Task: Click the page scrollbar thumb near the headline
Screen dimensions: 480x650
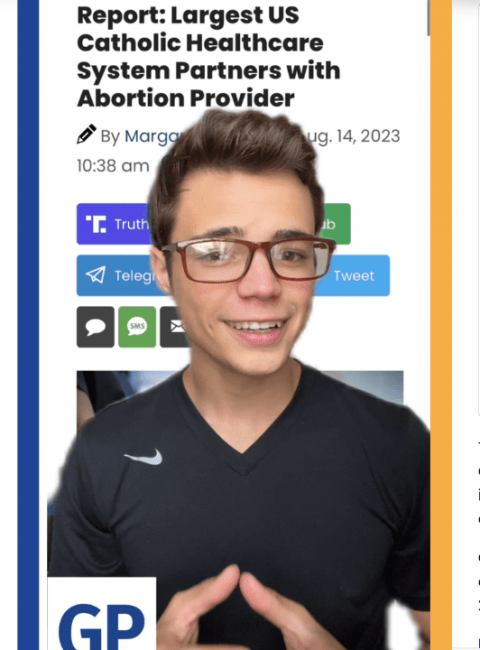Action: tap(428, 17)
